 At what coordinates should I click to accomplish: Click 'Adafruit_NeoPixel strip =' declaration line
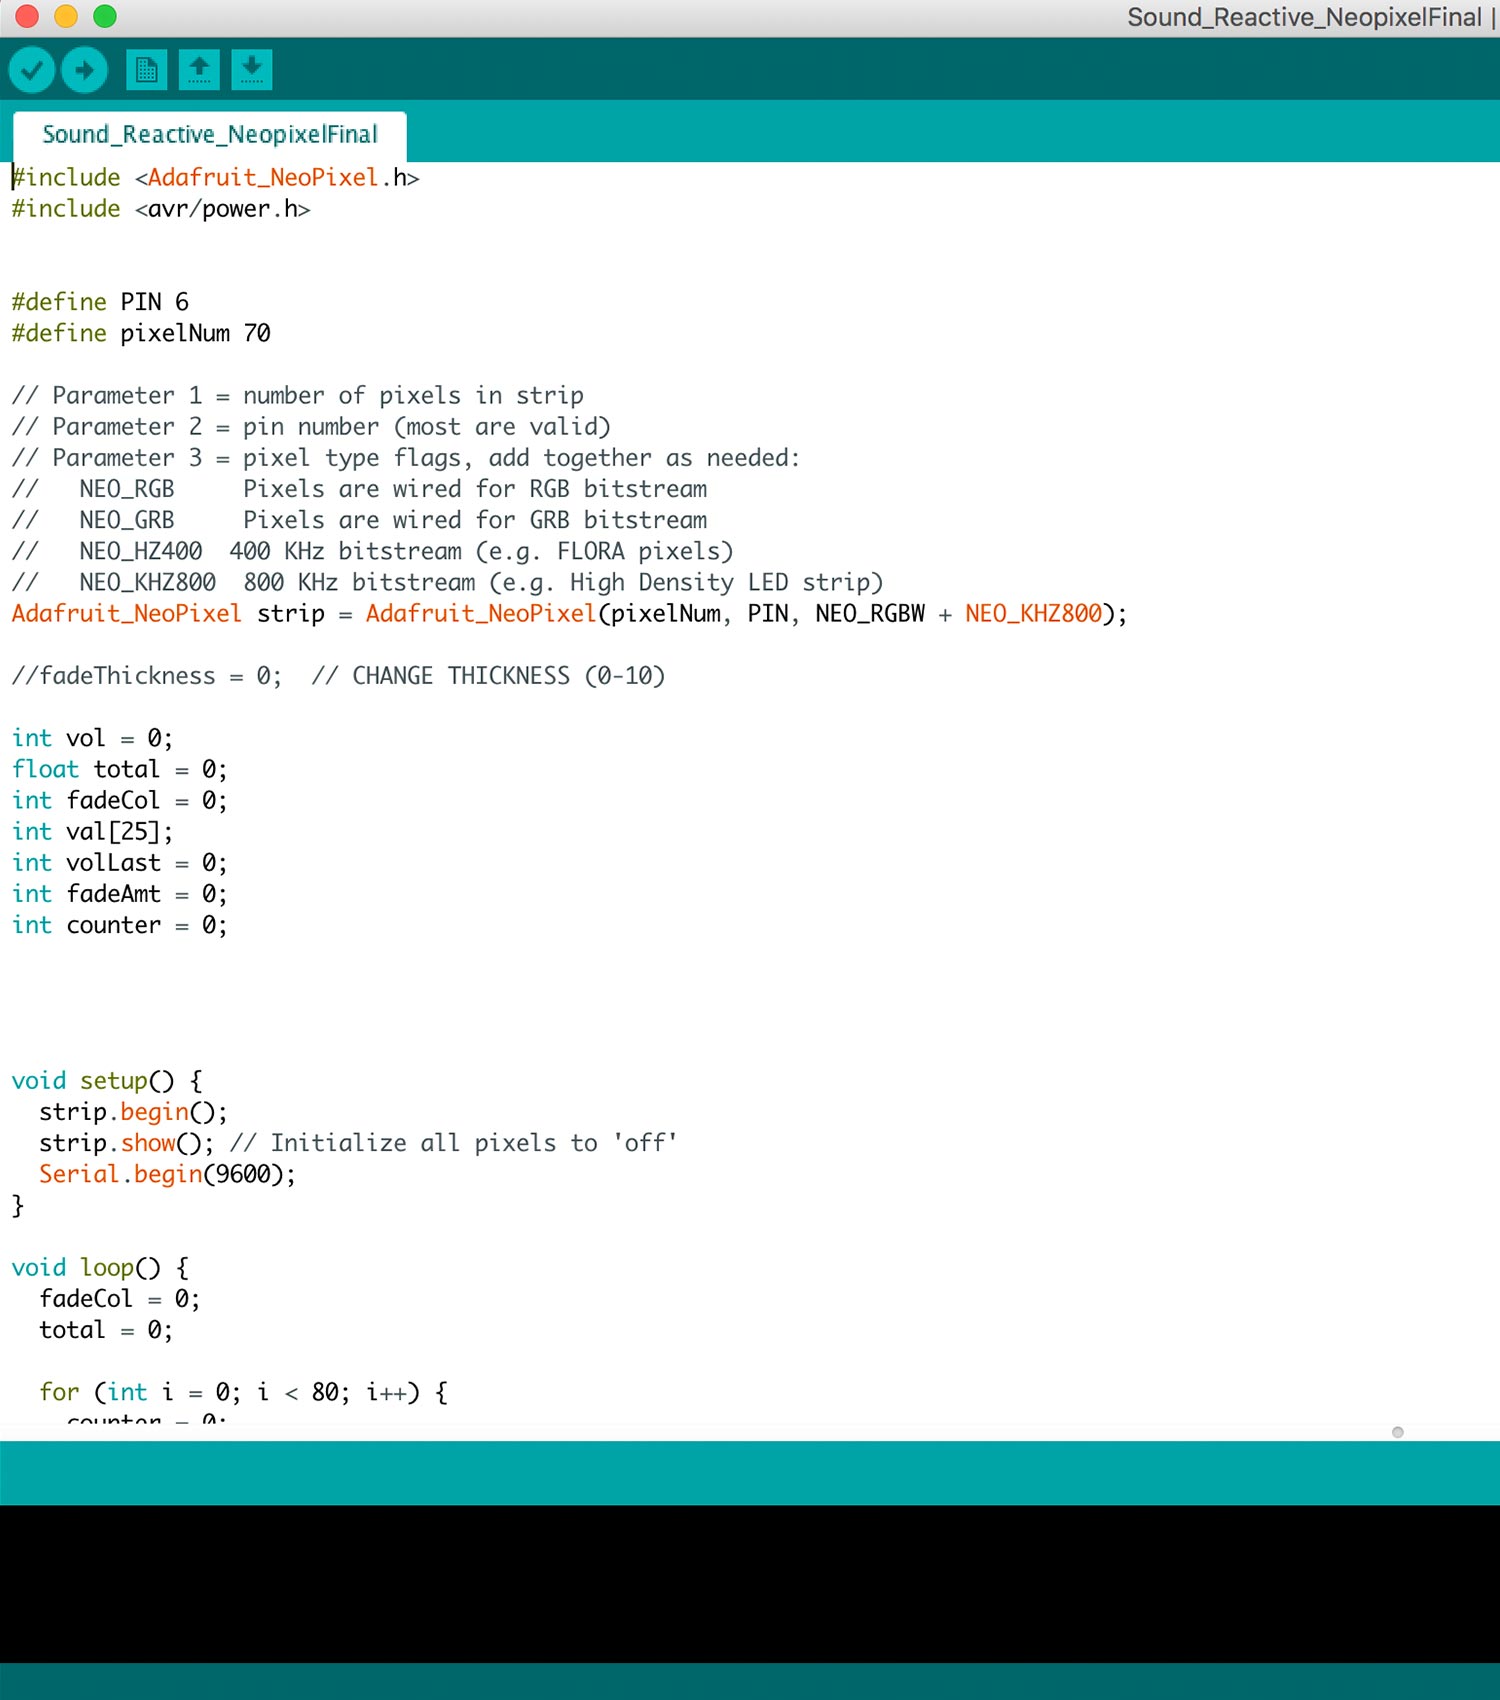[570, 613]
